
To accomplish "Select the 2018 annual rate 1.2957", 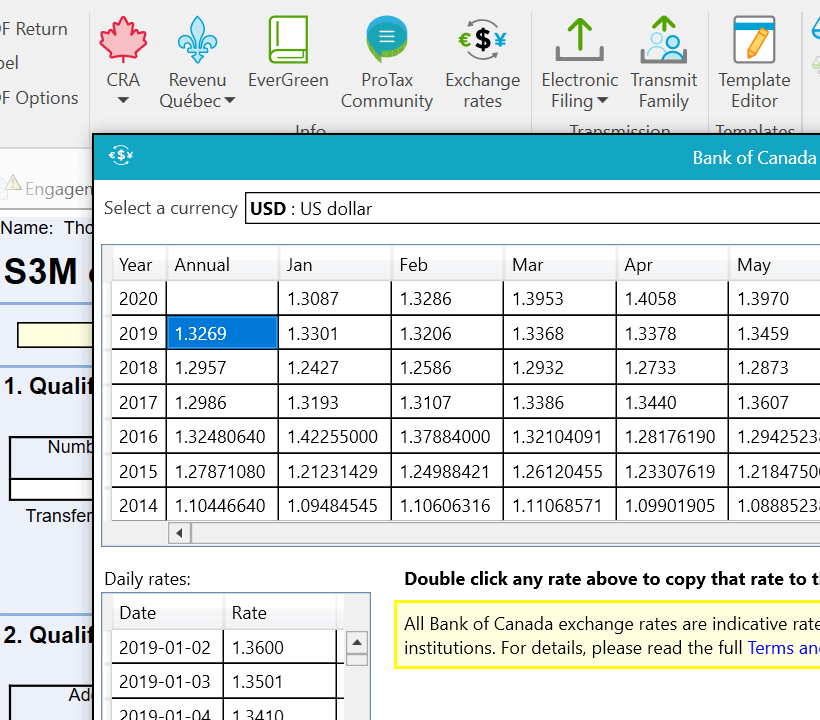I will pos(222,368).
